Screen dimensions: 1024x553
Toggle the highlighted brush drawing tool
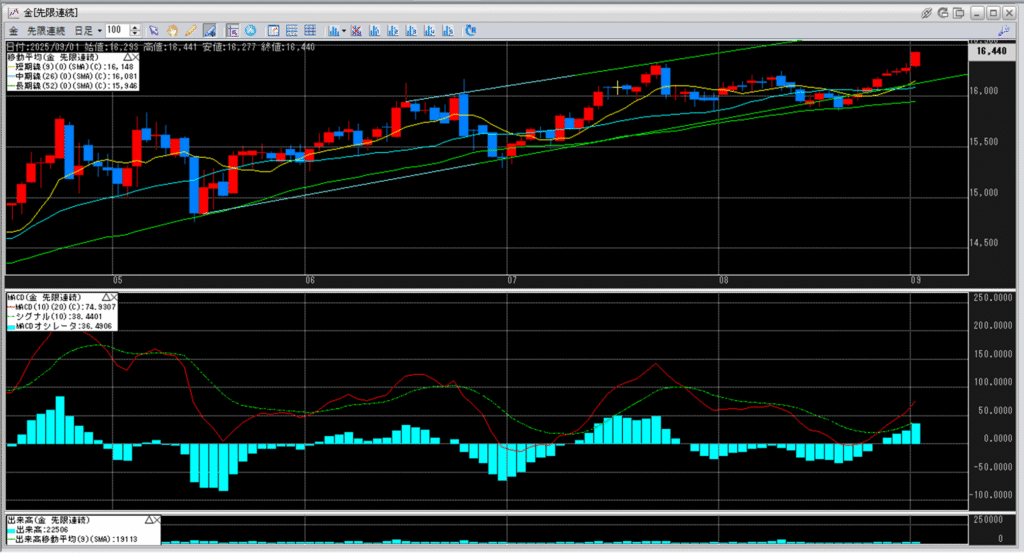(x=209, y=30)
